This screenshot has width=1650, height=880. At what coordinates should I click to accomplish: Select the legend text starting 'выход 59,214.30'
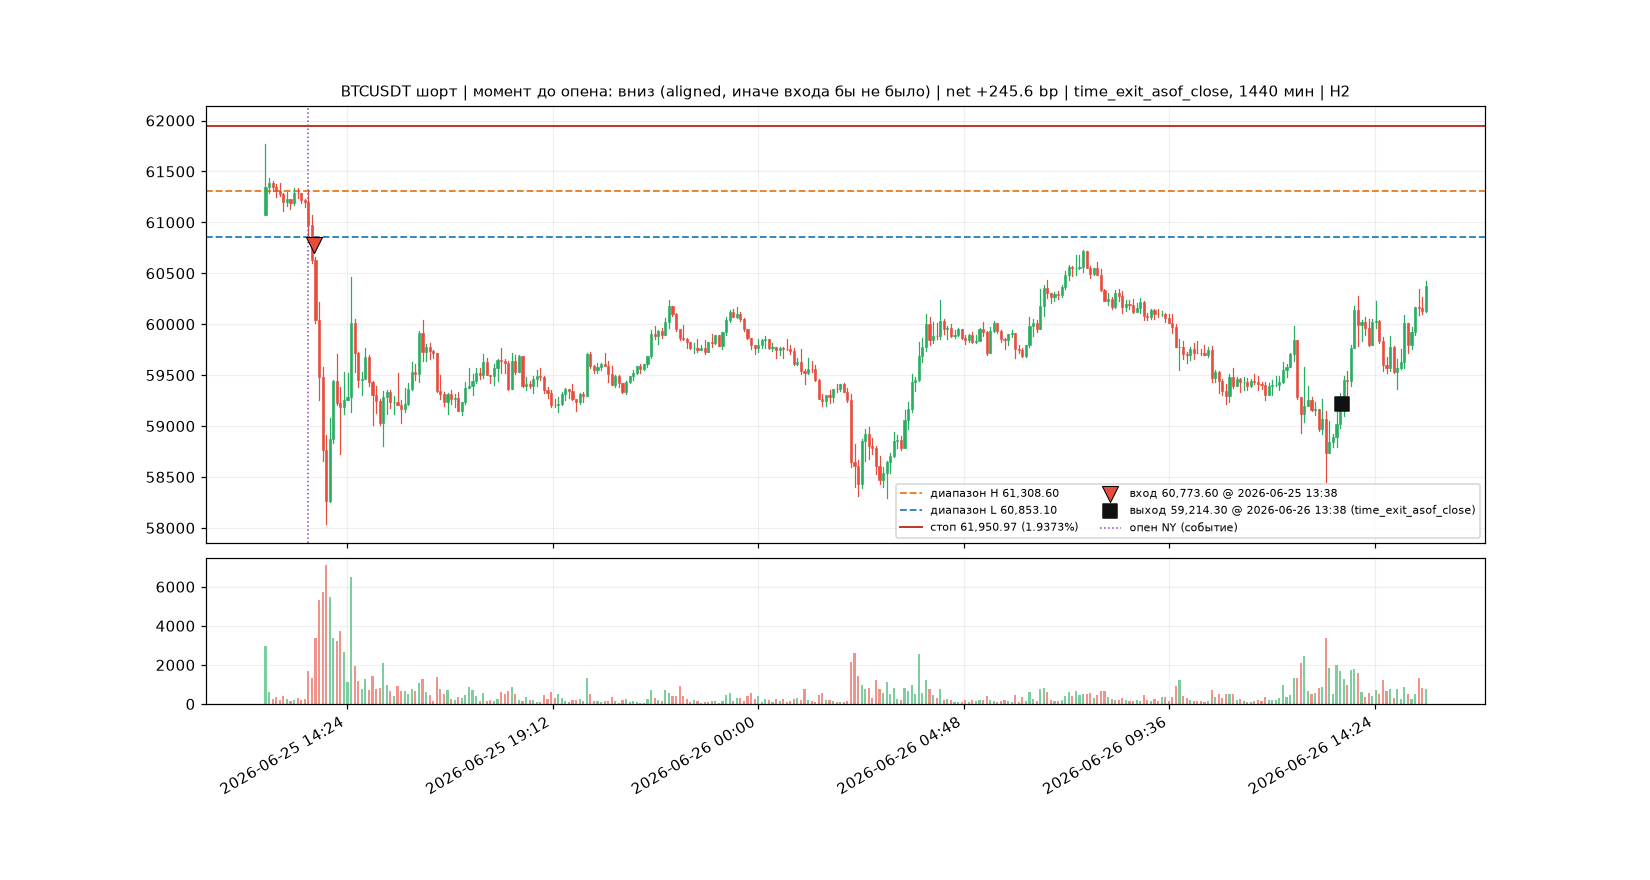(x=1302, y=510)
